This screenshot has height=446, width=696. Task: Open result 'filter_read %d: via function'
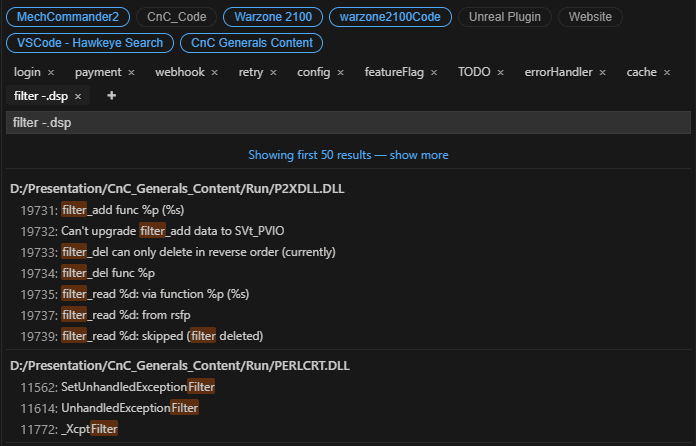(x=155, y=294)
